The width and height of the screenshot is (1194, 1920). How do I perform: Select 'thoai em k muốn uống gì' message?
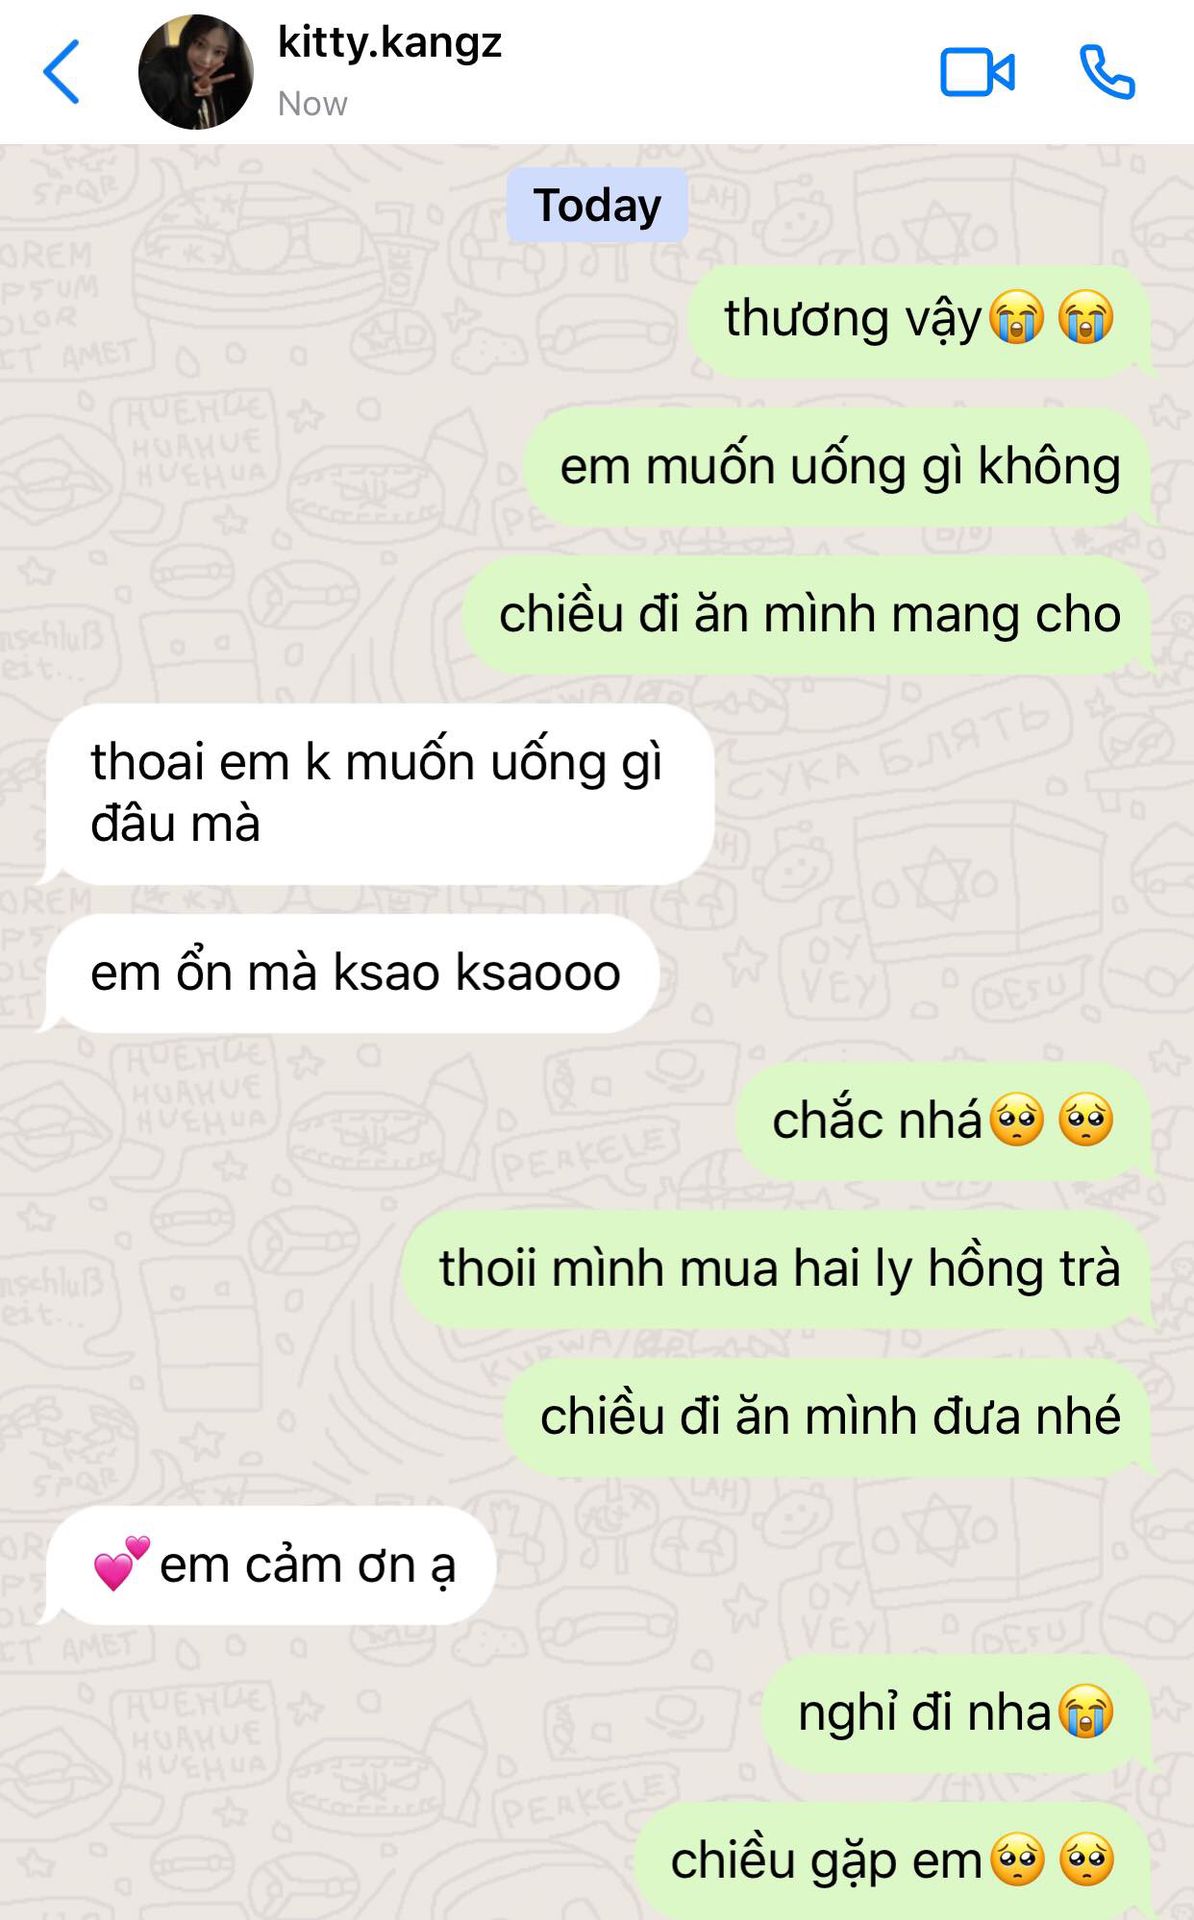click(x=378, y=793)
